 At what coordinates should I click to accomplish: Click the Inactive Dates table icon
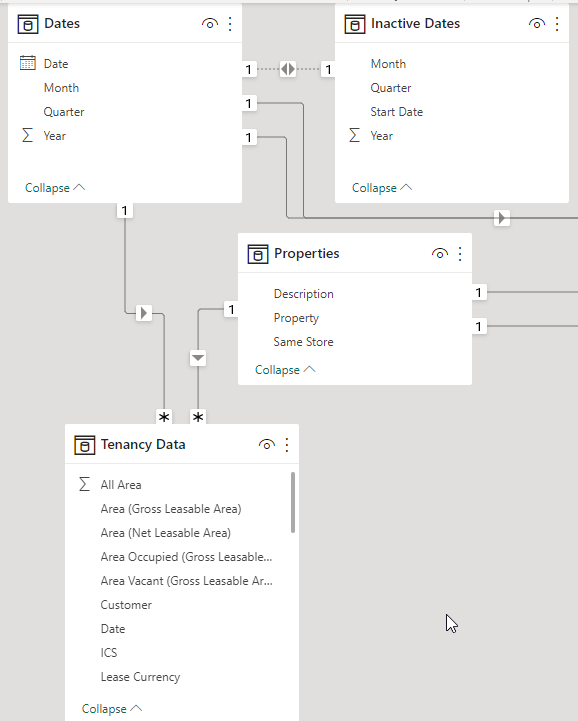click(x=355, y=24)
